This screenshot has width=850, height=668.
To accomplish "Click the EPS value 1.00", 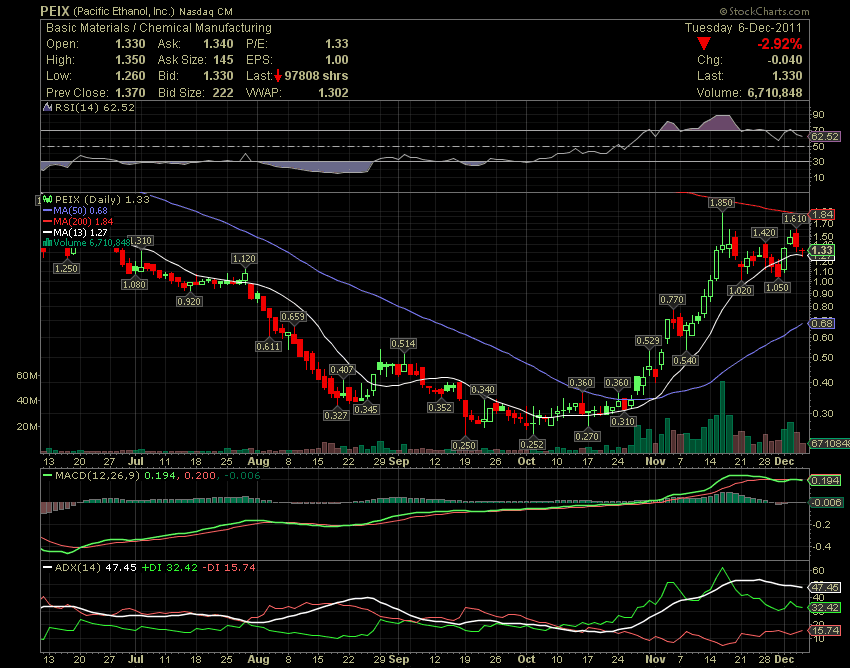I will pos(337,60).
